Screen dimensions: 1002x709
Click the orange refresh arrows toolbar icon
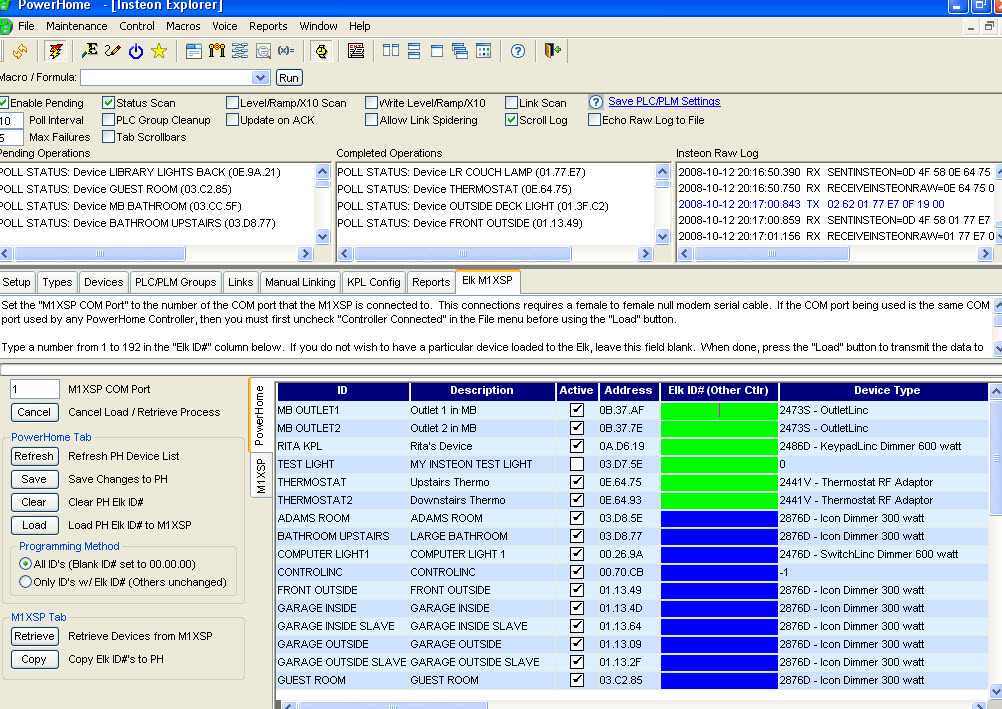[x=20, y=51]
